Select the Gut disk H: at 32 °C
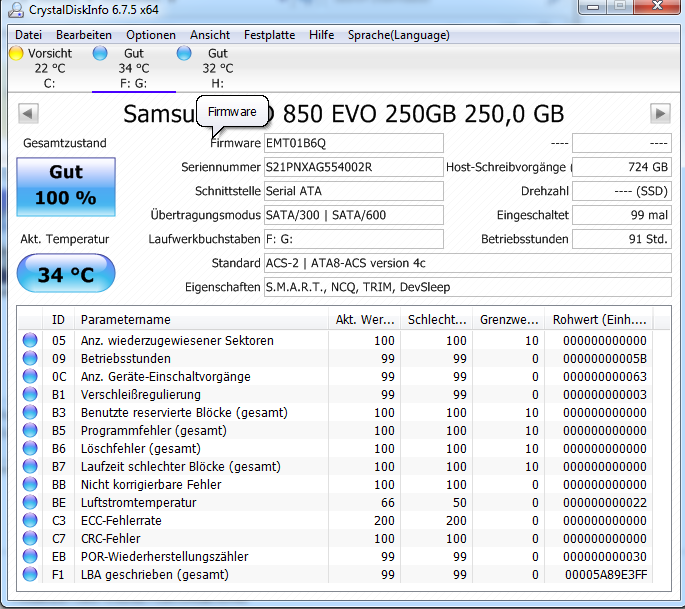The image size is (685, 609). (x=218, y=68)
